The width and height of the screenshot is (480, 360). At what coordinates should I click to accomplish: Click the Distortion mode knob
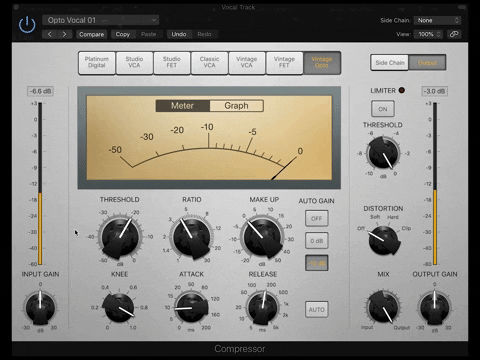pos(383,241)
